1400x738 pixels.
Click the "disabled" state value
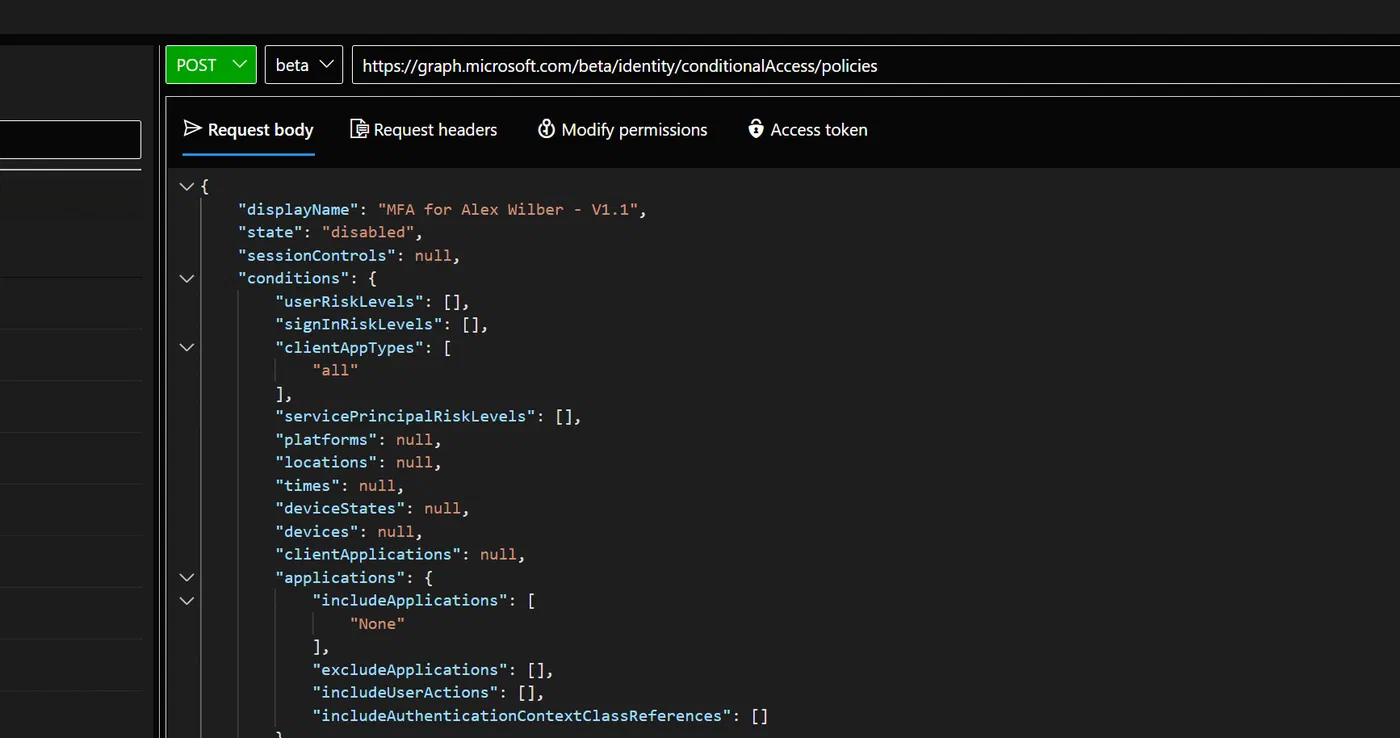point(368,232)
